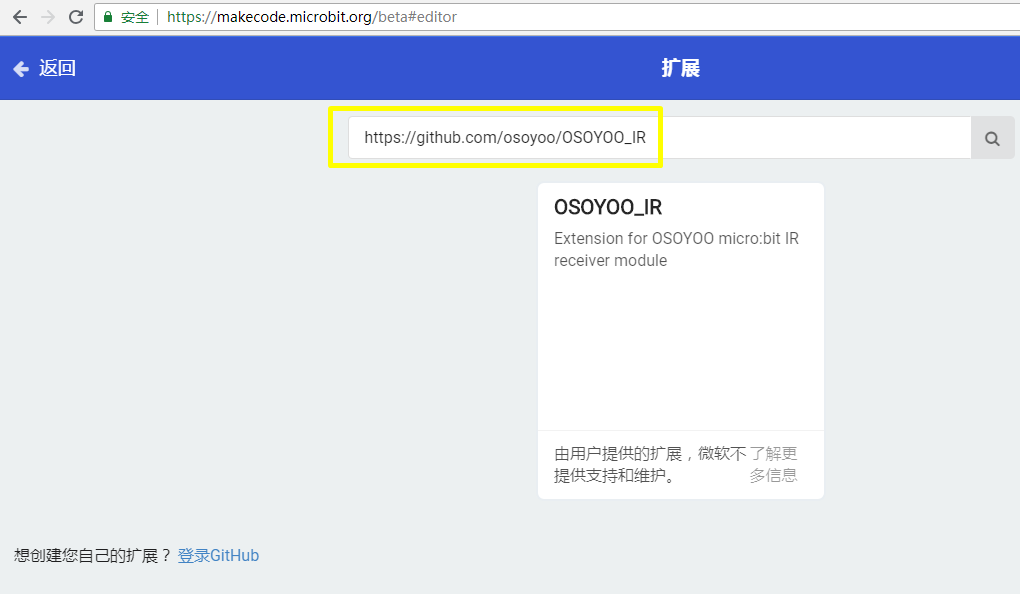The width and height of the screenshot is (1020, 594).
Task: Open the 了解更多信息 link
Action: pos(773,465)
